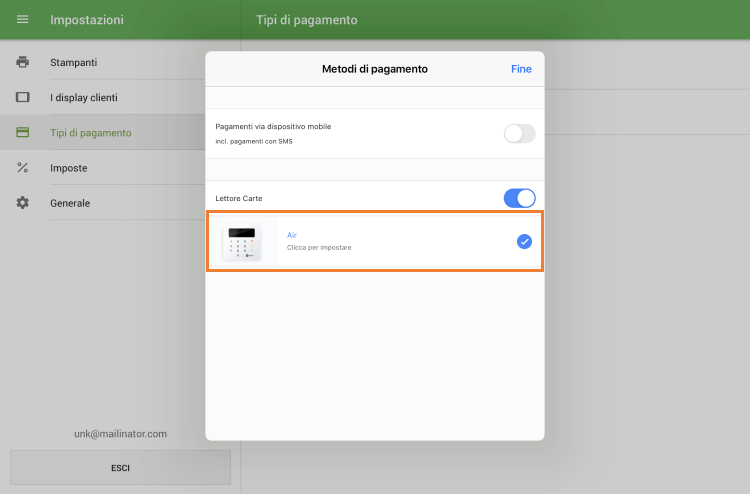Viewport: 750px width, 494px height.
Task: Click the customer display screen icon
Action: pos(22,97)
